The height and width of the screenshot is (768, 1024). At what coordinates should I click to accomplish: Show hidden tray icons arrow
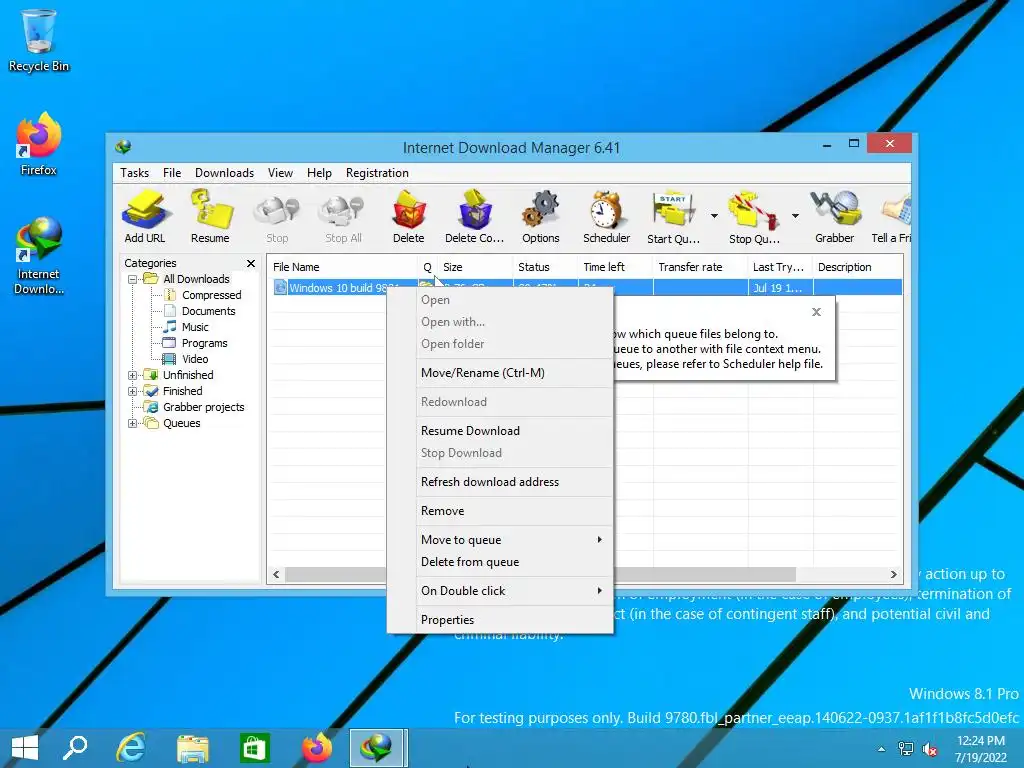882,750
